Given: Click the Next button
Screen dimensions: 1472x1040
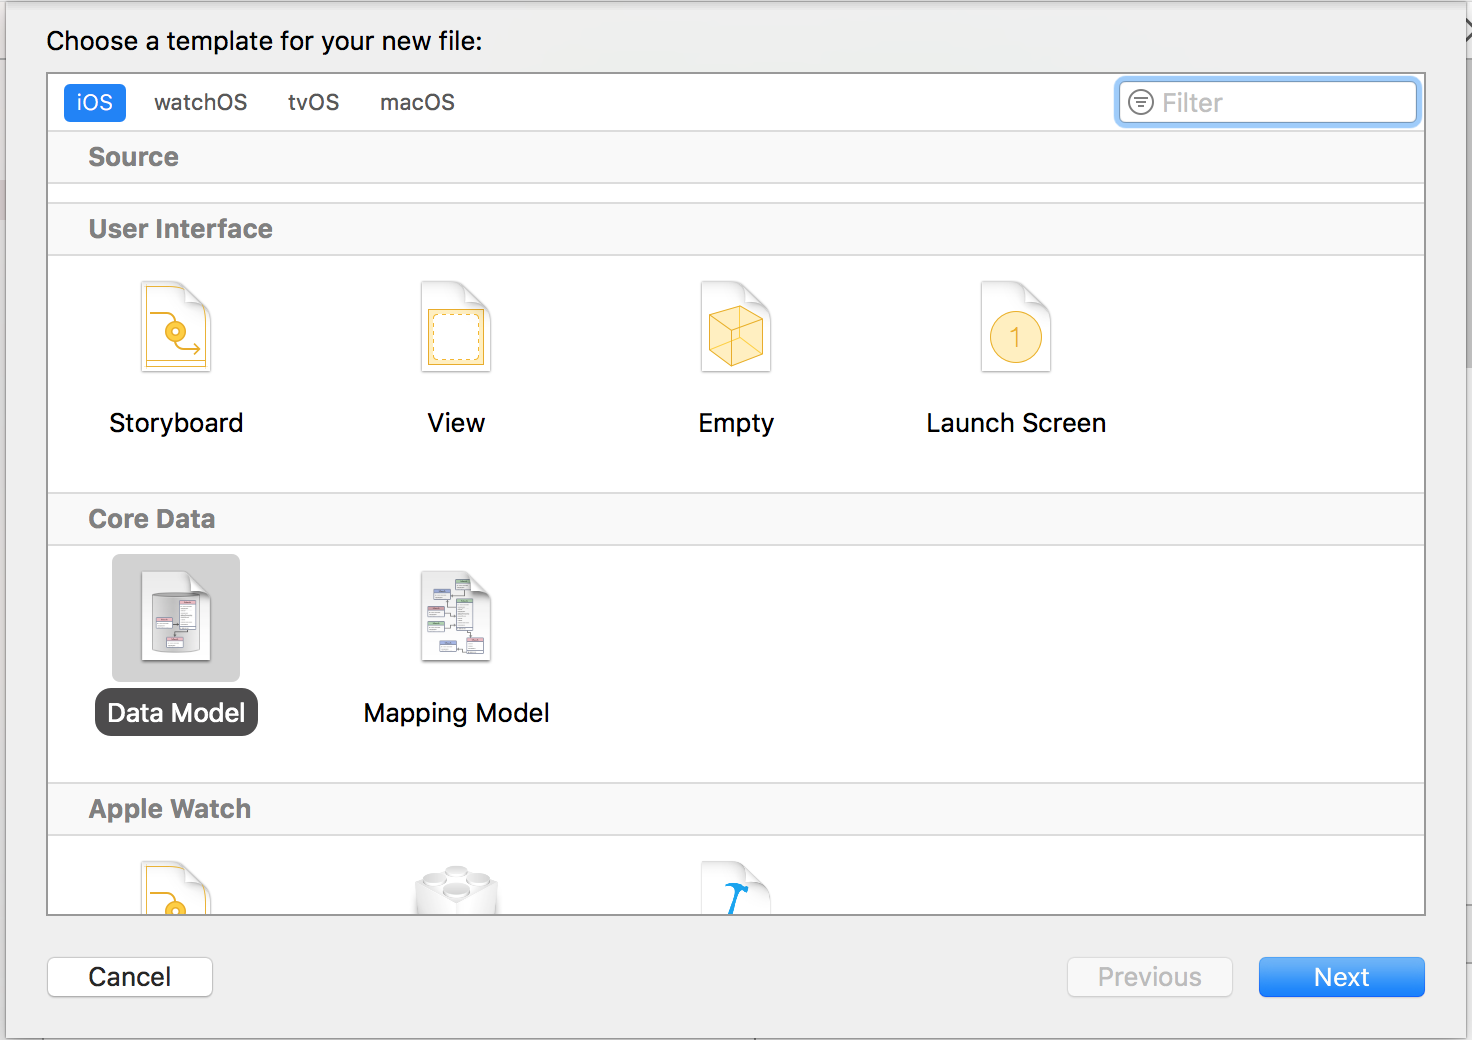Looking at the screenshot, I should point(1341,977).
